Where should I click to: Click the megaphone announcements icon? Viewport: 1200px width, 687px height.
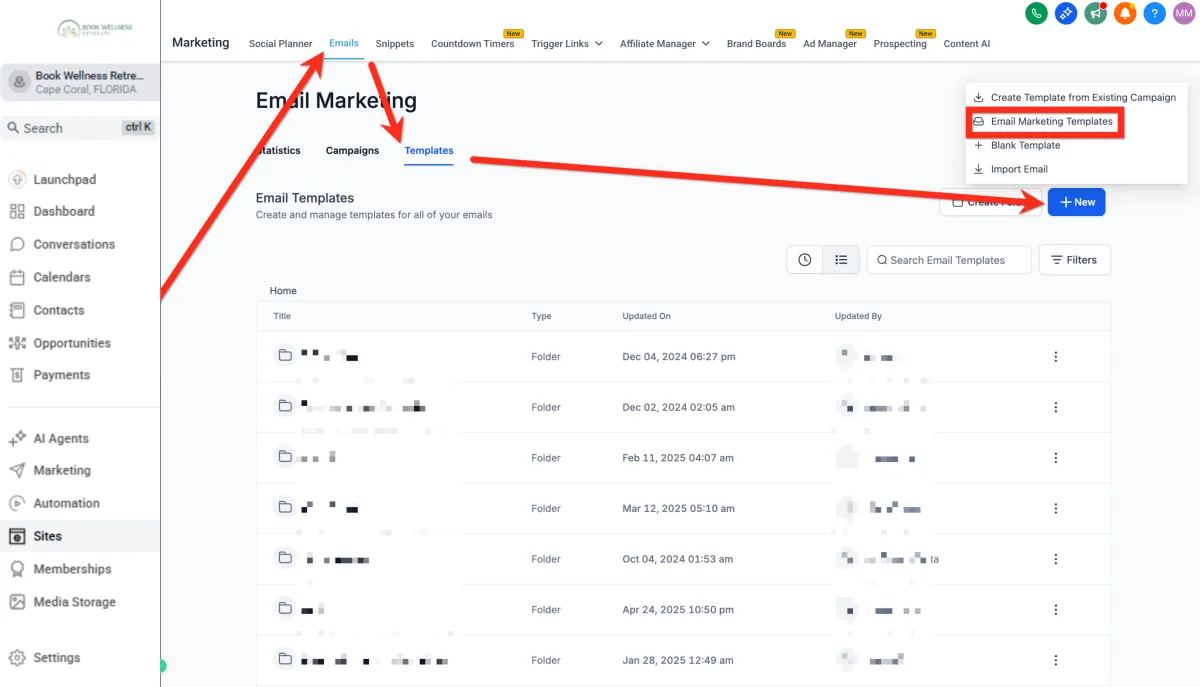(1095, 14)
